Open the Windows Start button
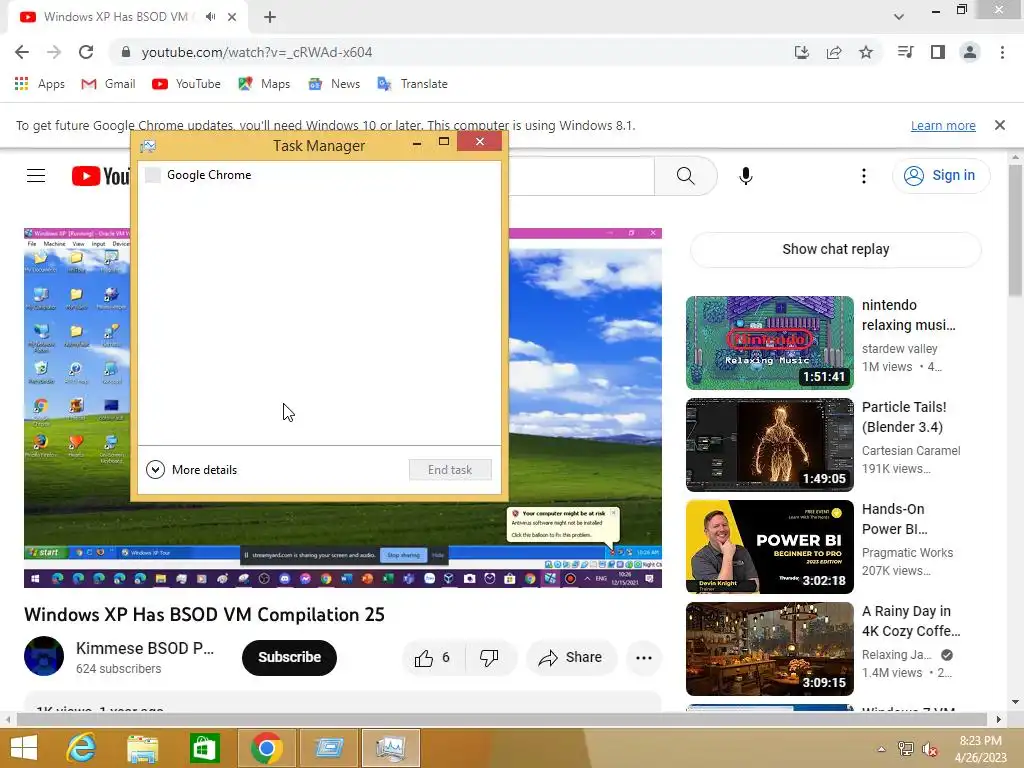Viewport: 1024px width, 768px height. (x=24, y=748)
